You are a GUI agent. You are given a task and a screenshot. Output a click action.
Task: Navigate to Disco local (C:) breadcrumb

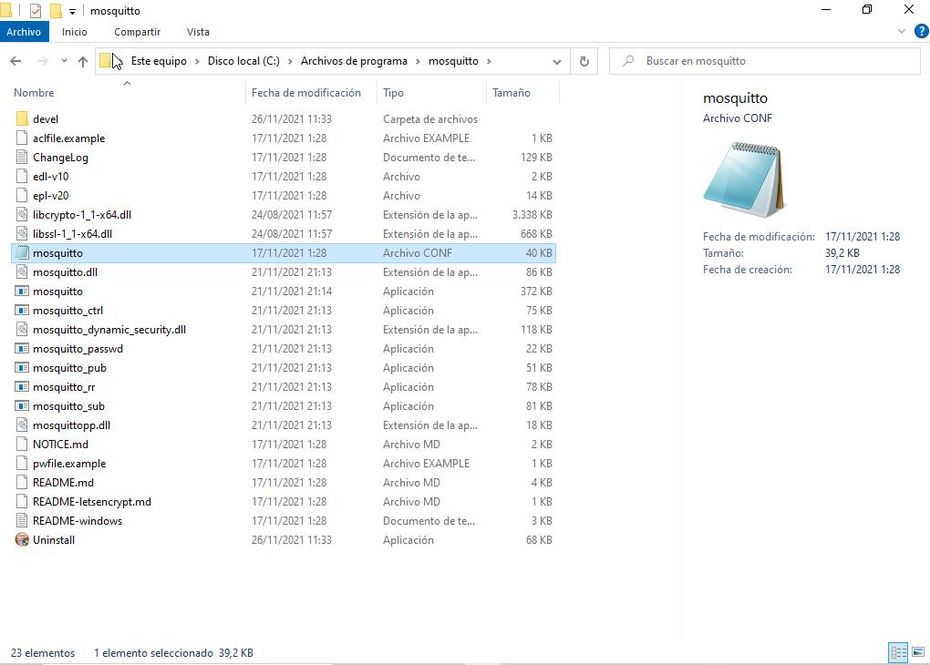243,61
